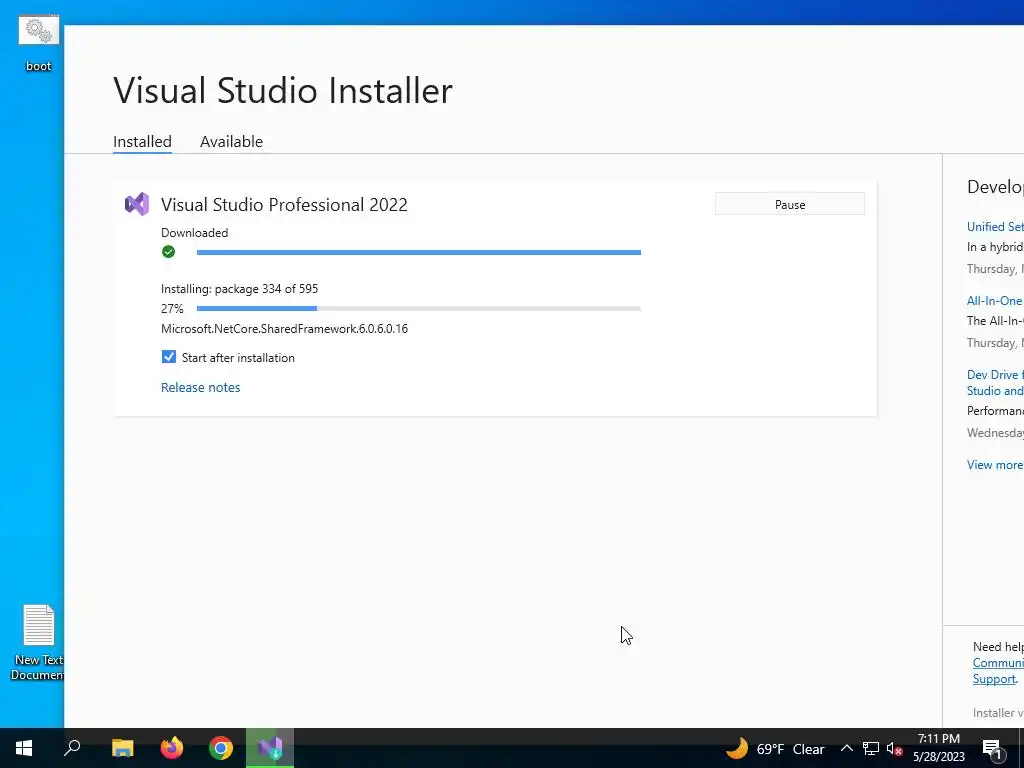
Task: Select the New Text Document desktop file
Action: pyautogui.click(x=38, y=643)
